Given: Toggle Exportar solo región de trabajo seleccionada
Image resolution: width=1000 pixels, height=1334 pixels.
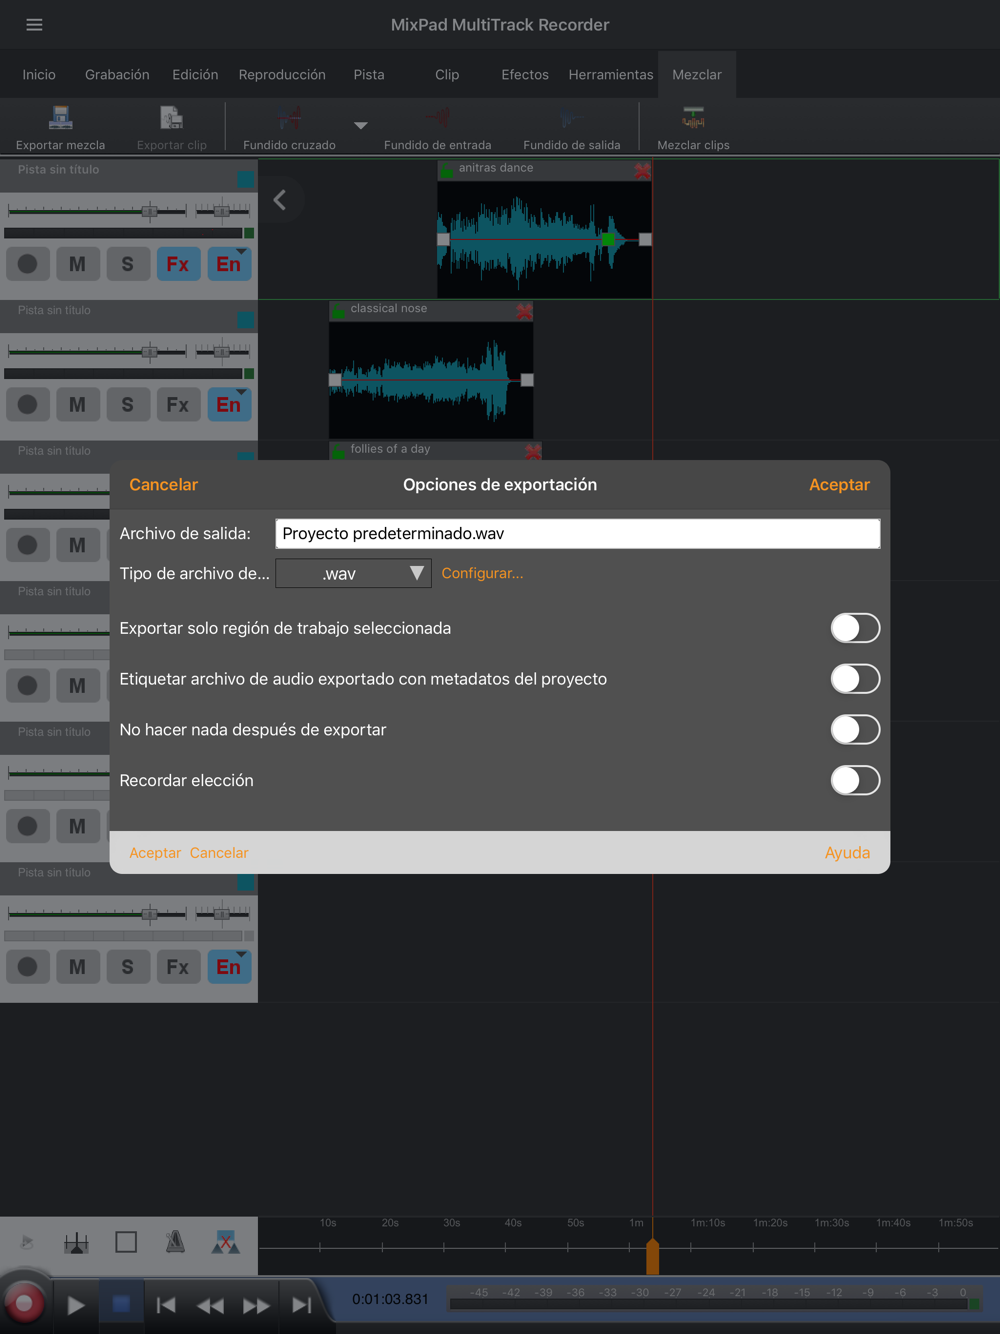Looking at the screenshot, I should click(x=855, y=628).
